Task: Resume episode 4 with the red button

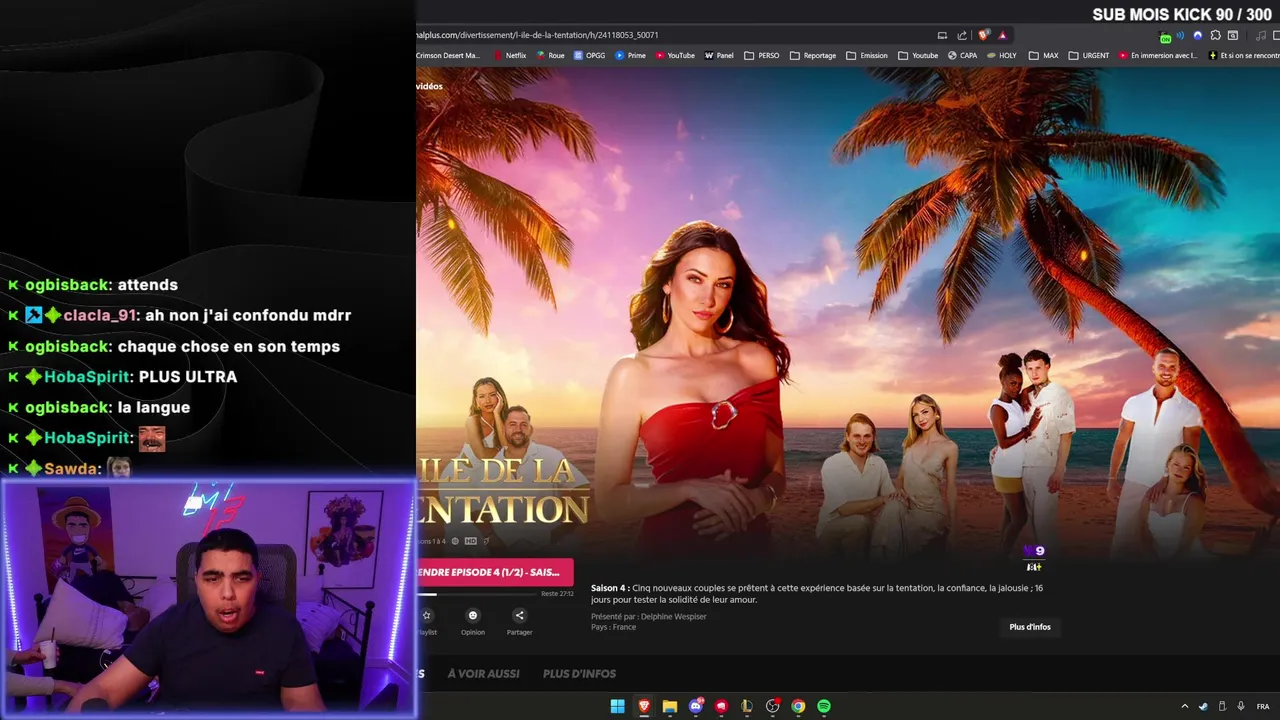Action: 495,572
